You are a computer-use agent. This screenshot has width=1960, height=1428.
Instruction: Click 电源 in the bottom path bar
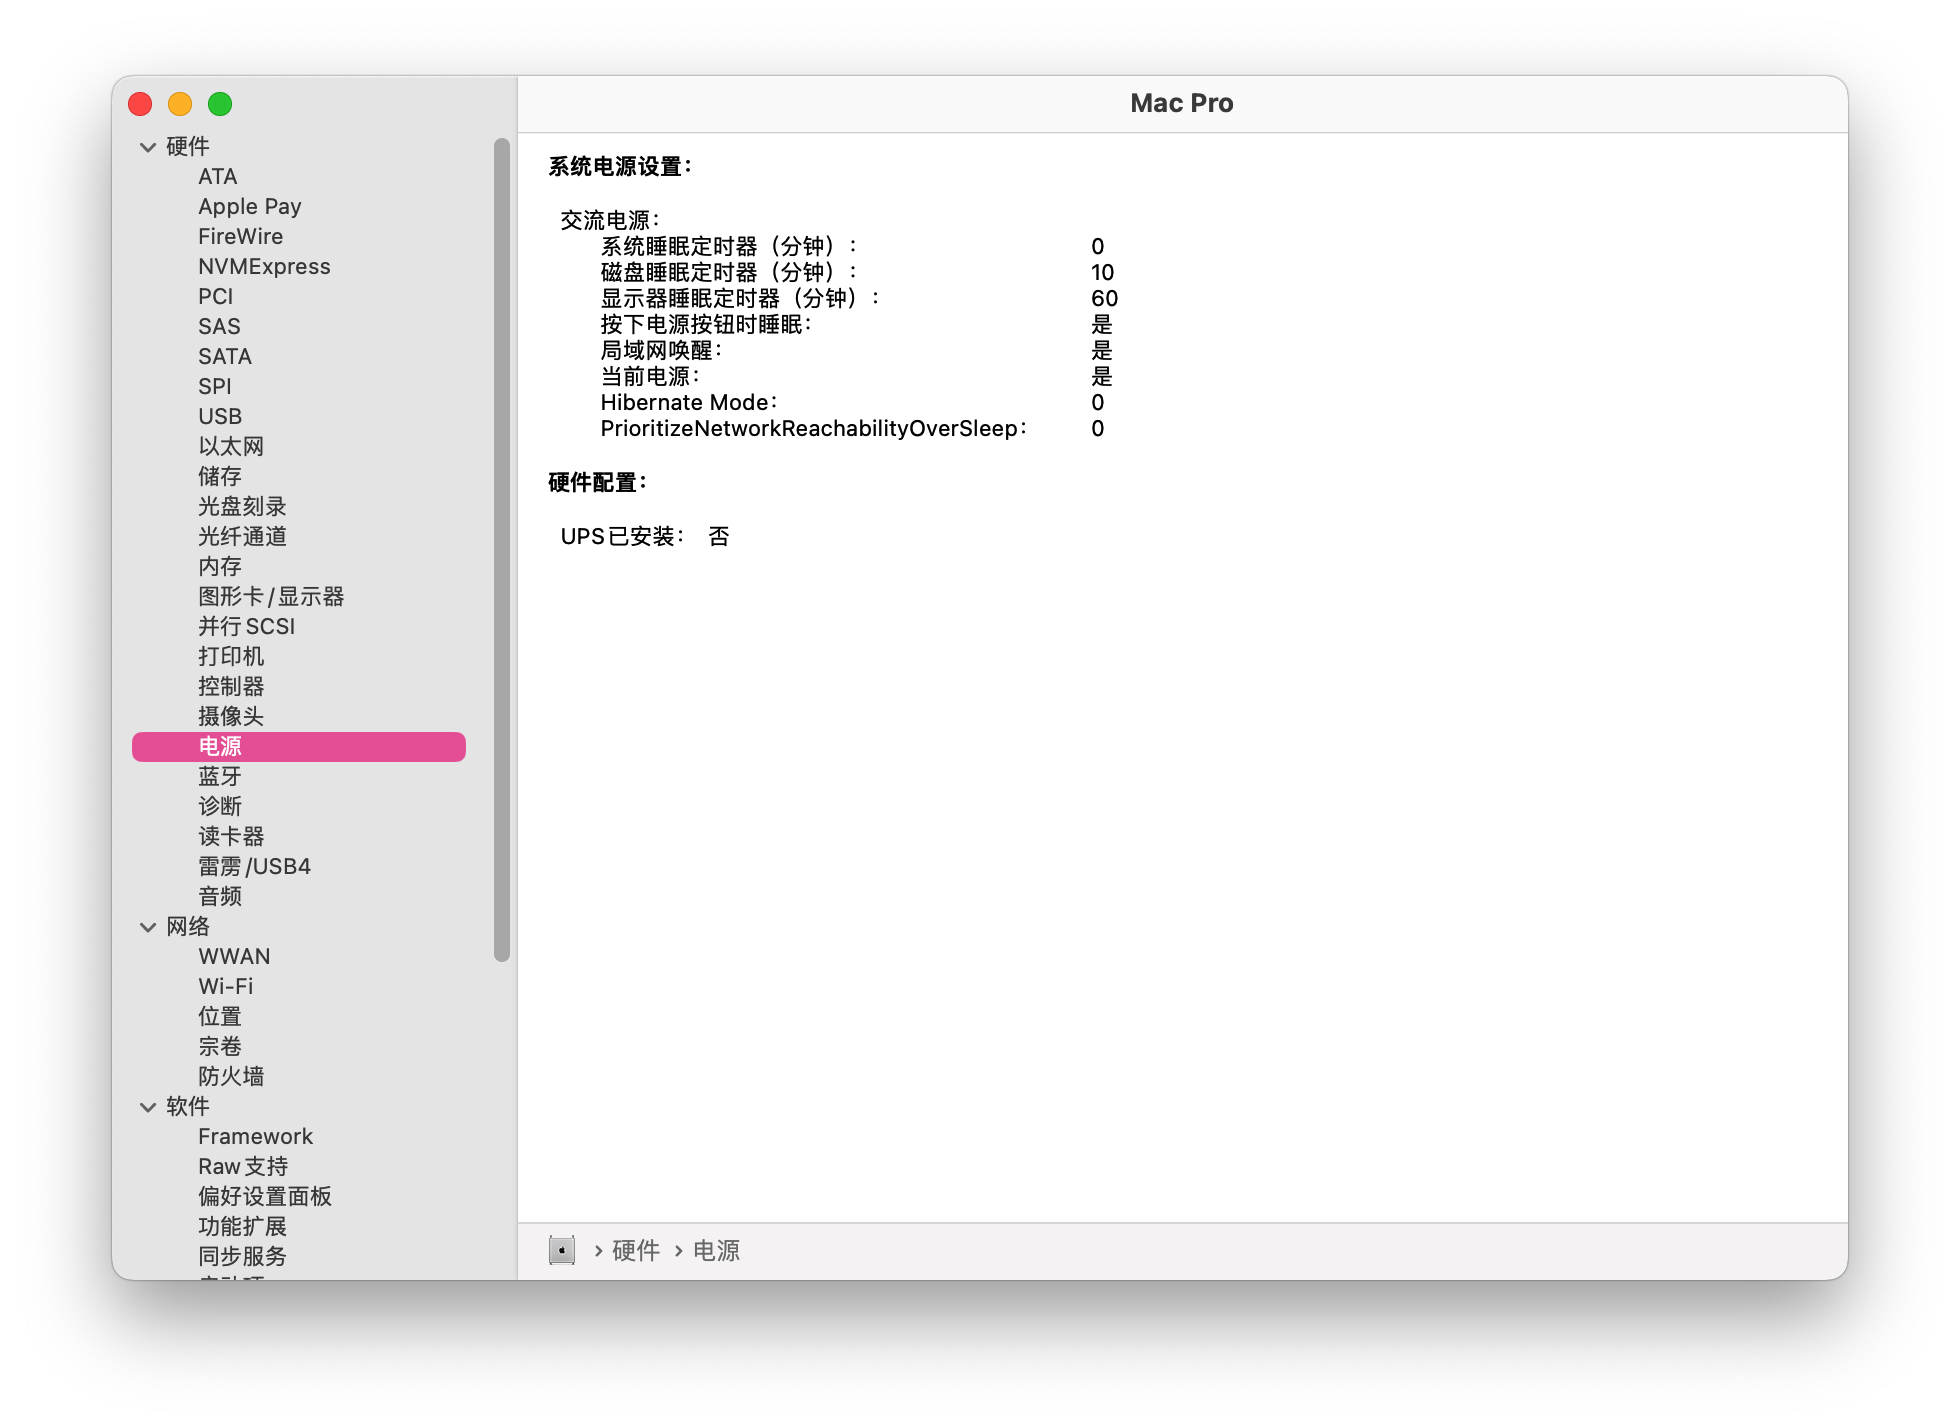point(716,1250)
